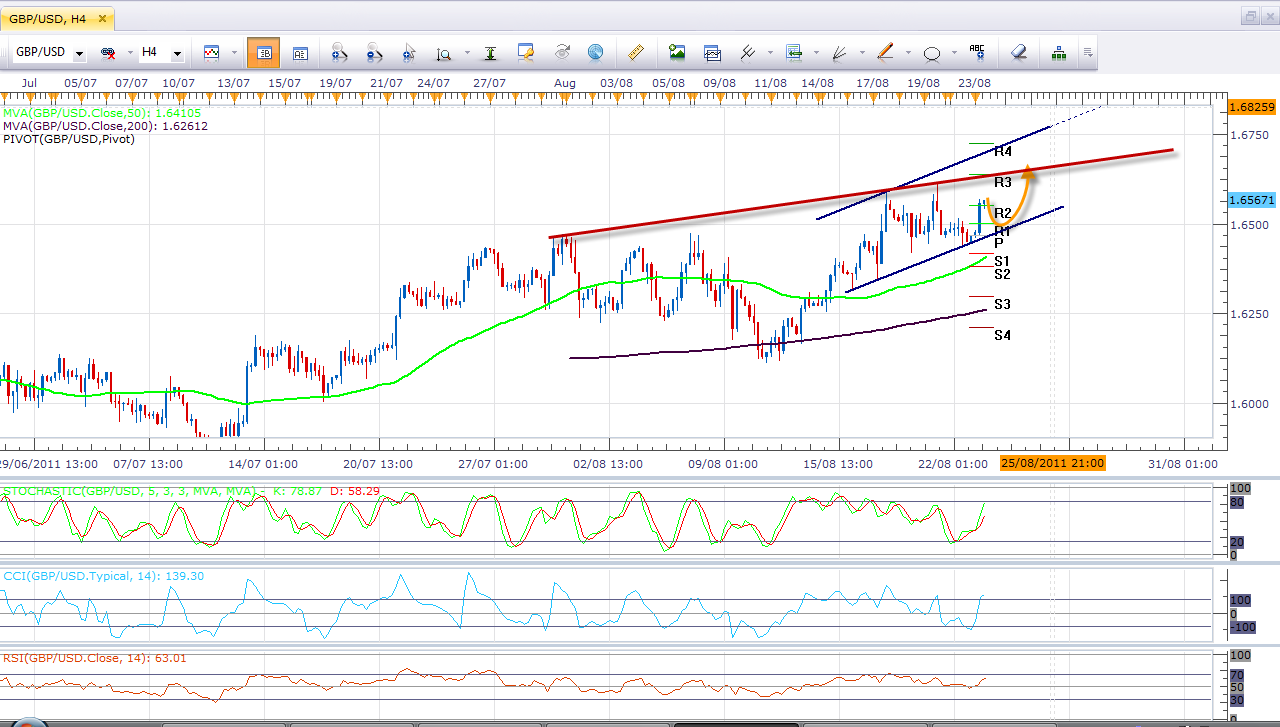Click the chart window settings icon
The height and width of the screenshot is (727, 1280).
[526, 53]
